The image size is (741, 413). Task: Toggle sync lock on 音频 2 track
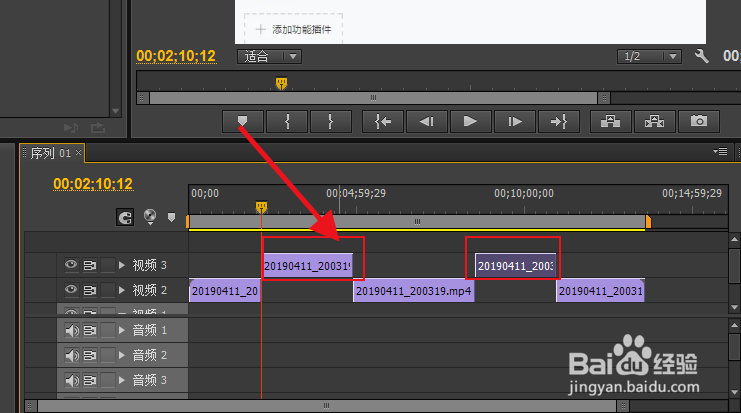click(90, 355)
